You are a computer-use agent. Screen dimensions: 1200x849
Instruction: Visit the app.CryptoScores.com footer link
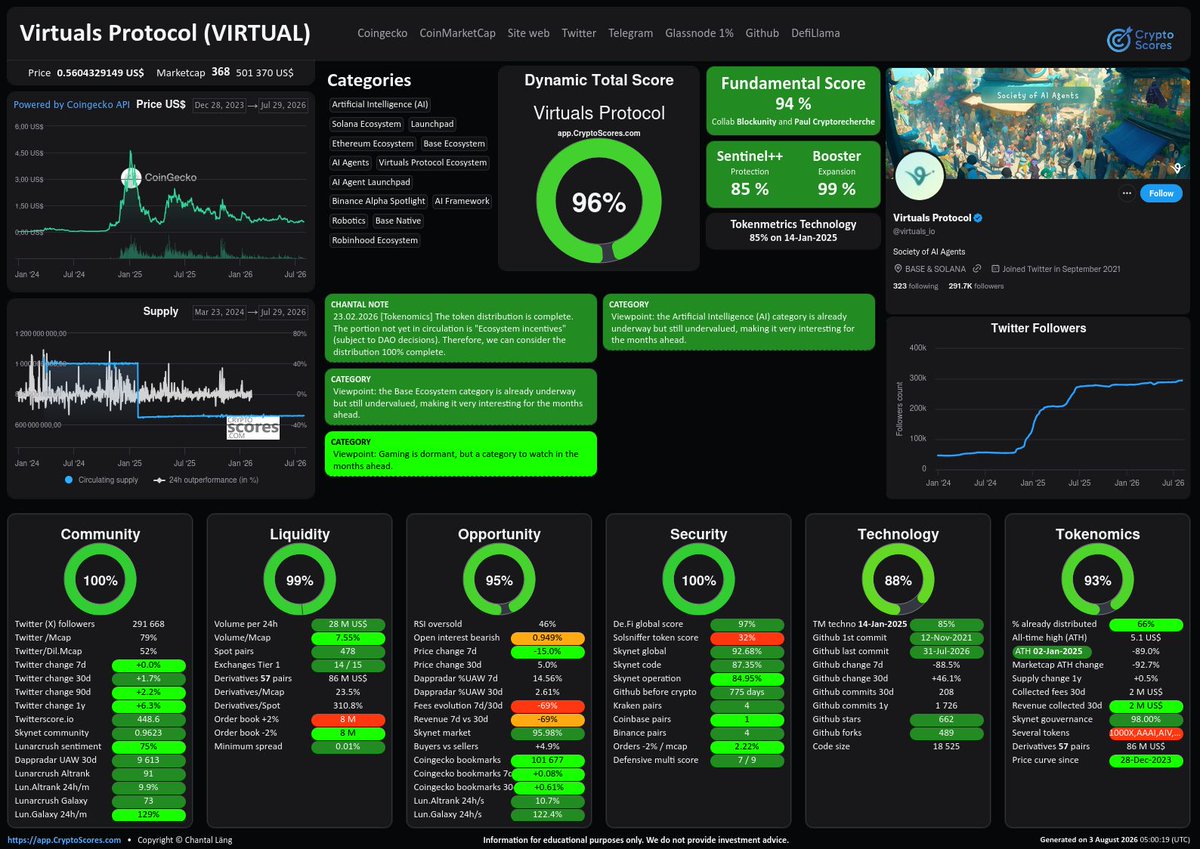point(64,841)
